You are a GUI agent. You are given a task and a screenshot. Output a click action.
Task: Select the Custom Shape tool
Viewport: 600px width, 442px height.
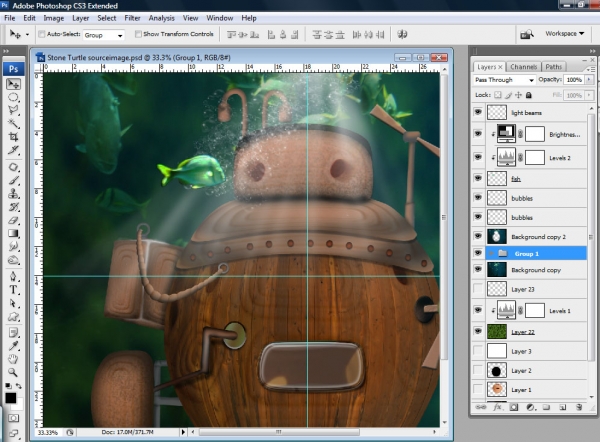click(13, 316)
